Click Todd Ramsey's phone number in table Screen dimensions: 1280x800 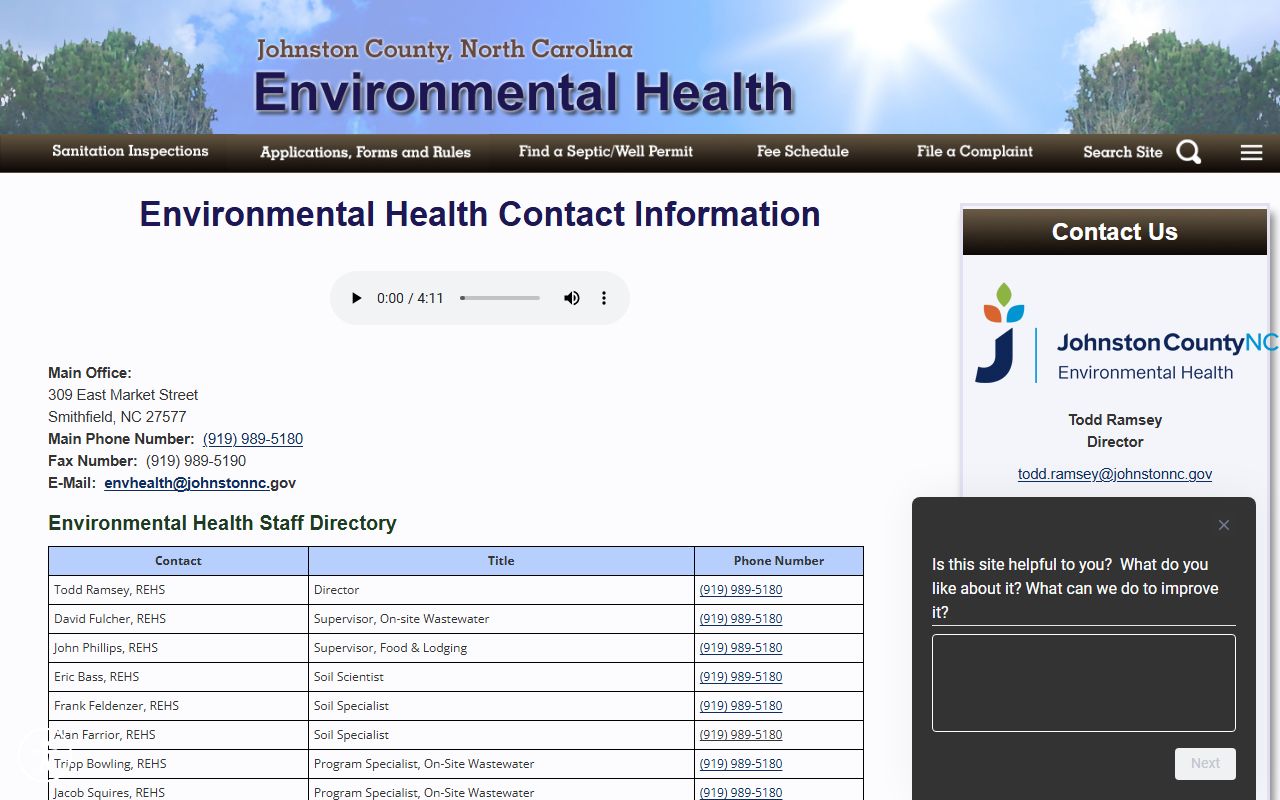click(x=741, y=590)
